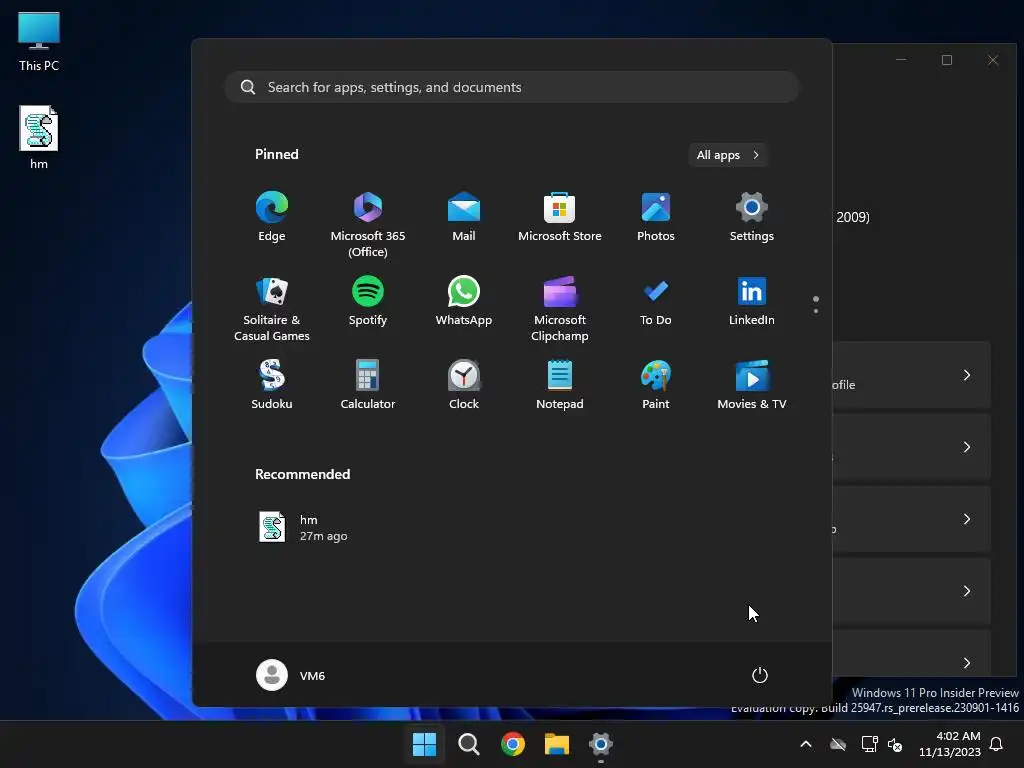Open LinkedIn
1024x768 pixels.
(752, 302)
